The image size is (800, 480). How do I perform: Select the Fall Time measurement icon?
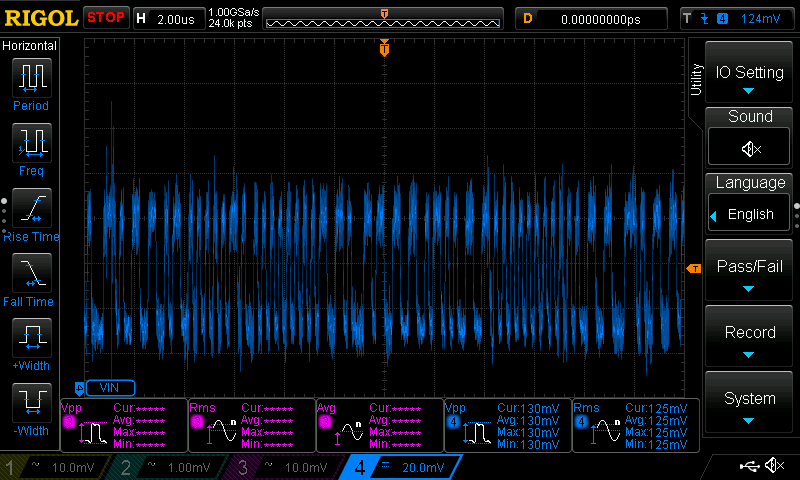(32, 272)
